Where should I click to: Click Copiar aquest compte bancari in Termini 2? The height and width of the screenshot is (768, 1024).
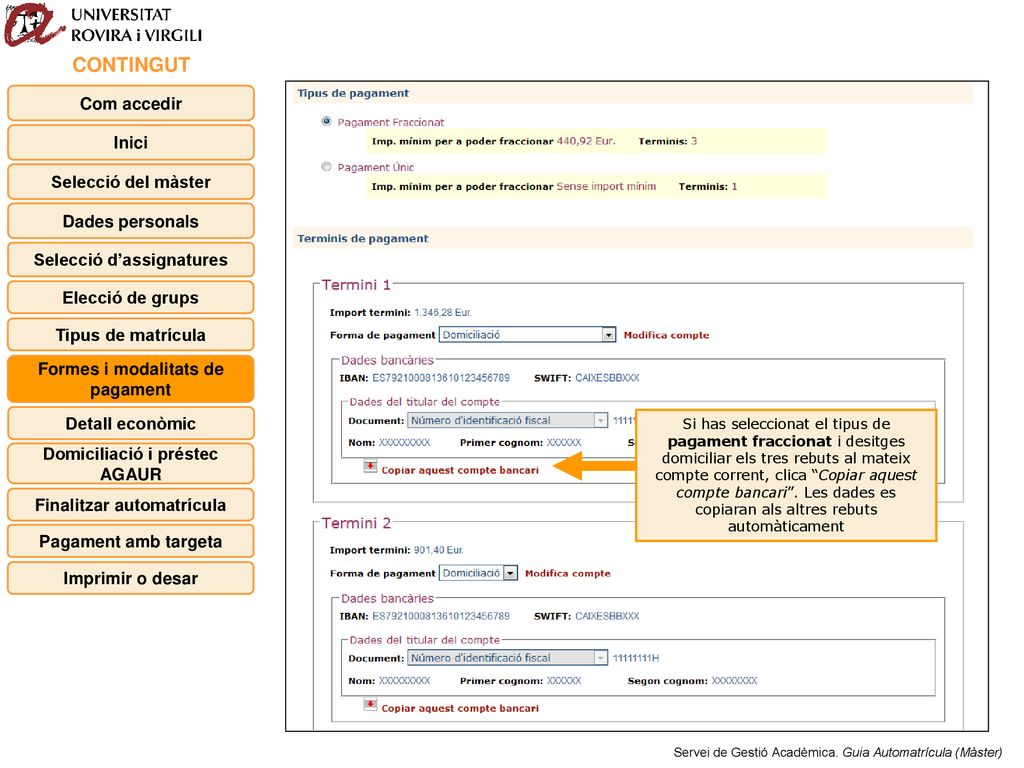(460, 708)
